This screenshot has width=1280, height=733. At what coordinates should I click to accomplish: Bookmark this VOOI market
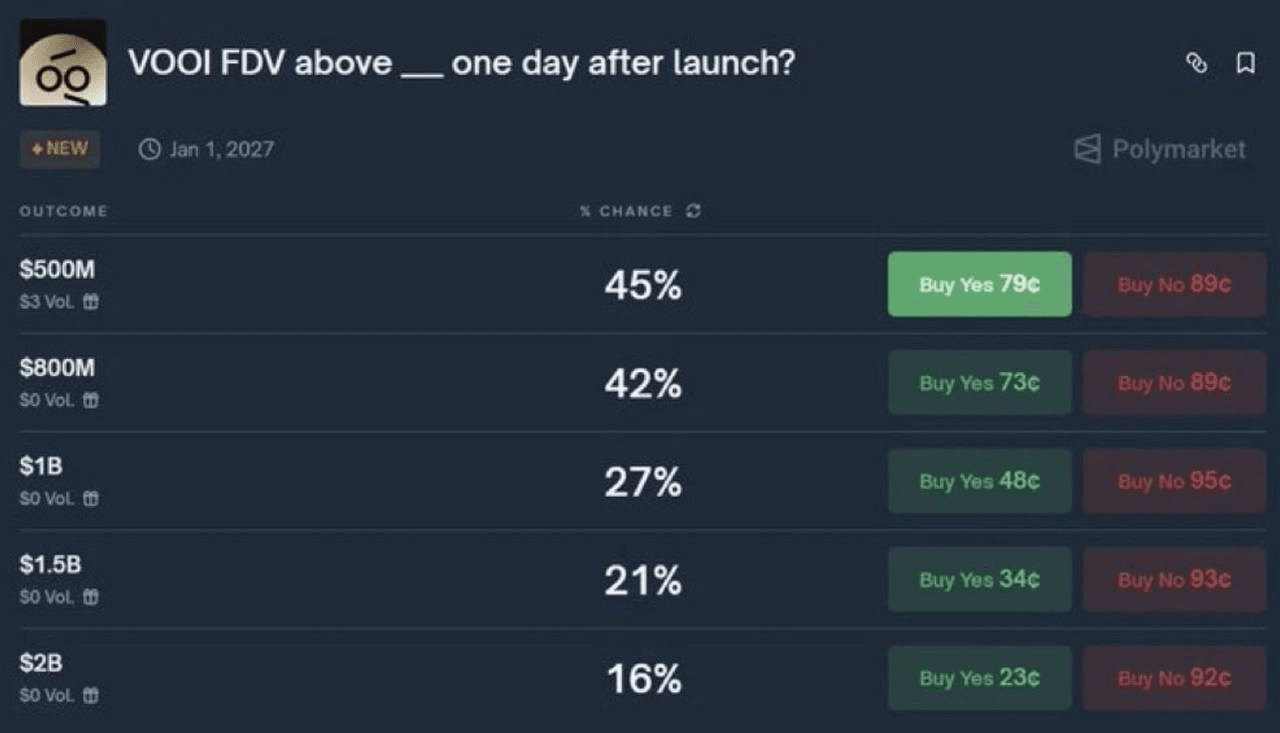1245,63
